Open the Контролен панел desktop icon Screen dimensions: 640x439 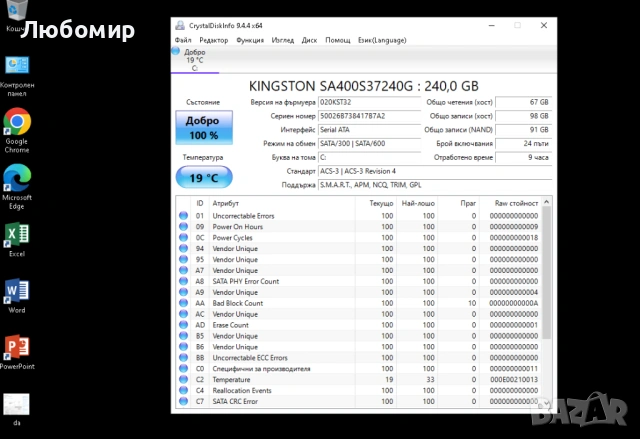click(17, 76)
